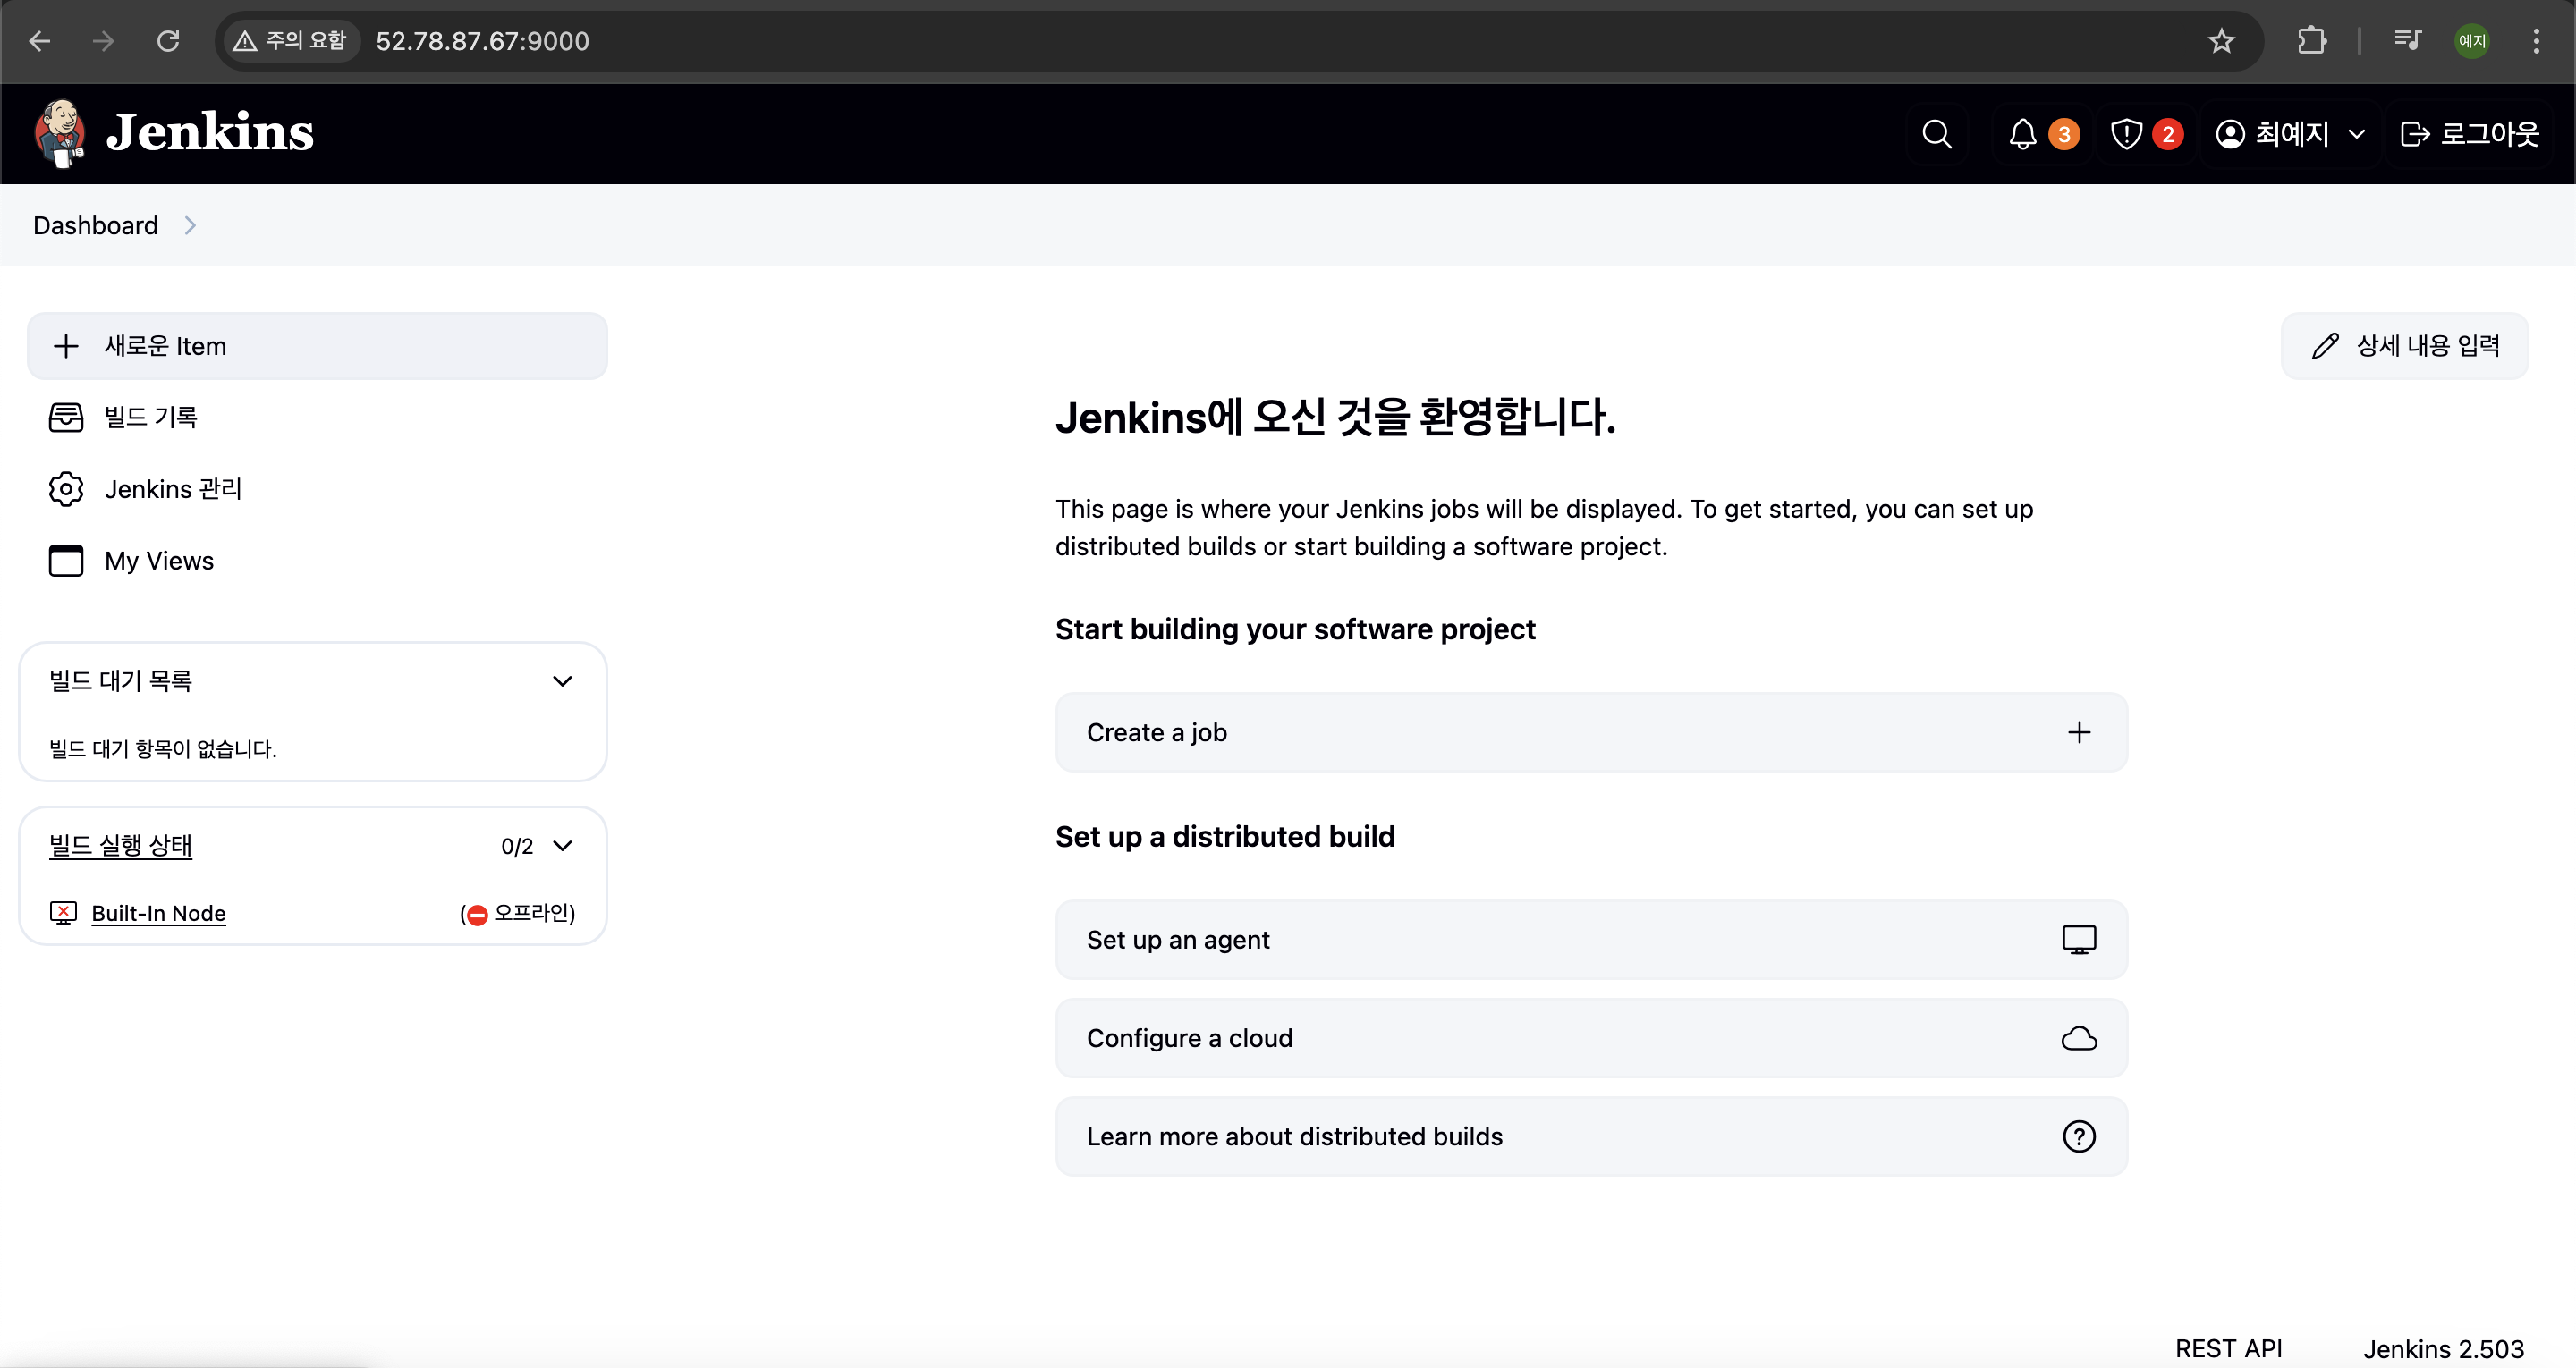Image resolution: width=2576 pixels, height=1368 pixels.
Task: Click the Jenkins 2.503 version footer
Action: tap(2443, 1348)
